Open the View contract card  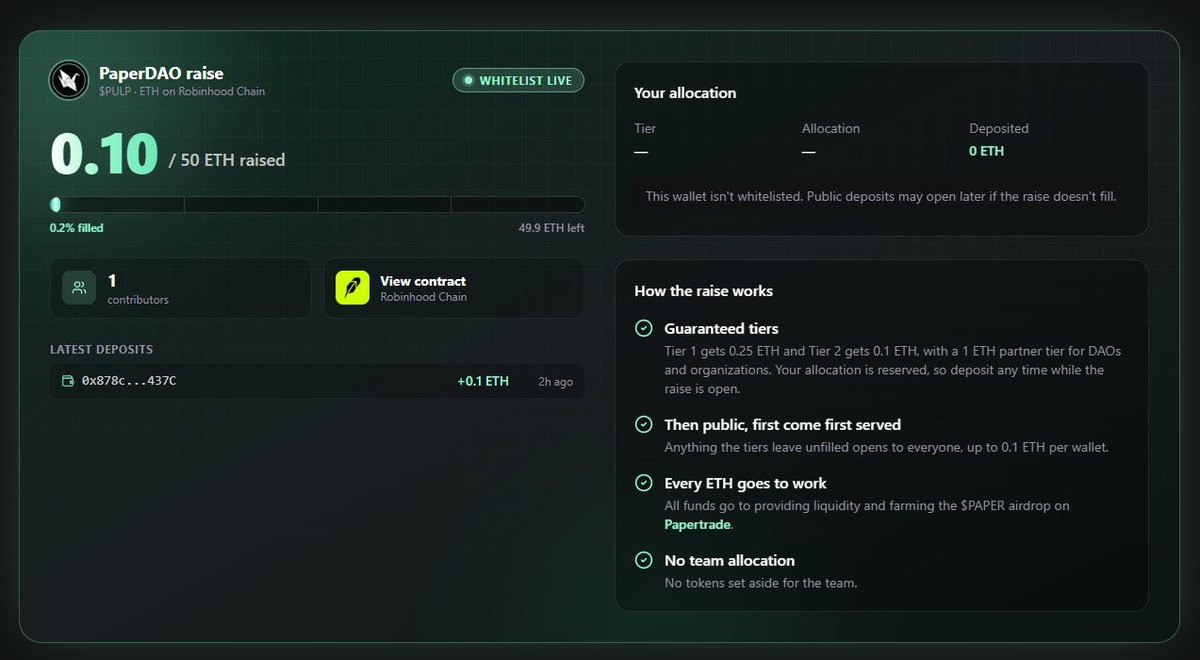tap(454, 288)
